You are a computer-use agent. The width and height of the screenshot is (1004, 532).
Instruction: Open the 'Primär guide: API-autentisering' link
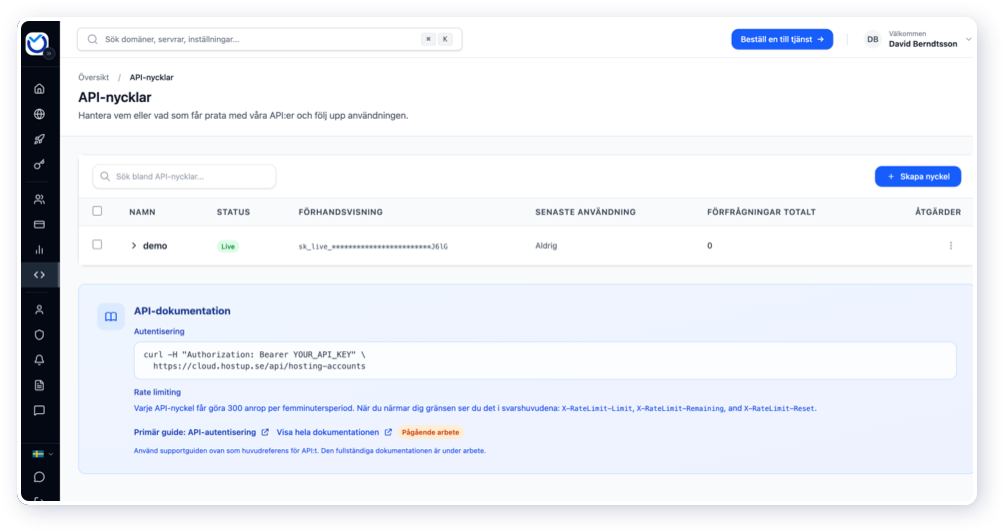[x=201, y=433]
